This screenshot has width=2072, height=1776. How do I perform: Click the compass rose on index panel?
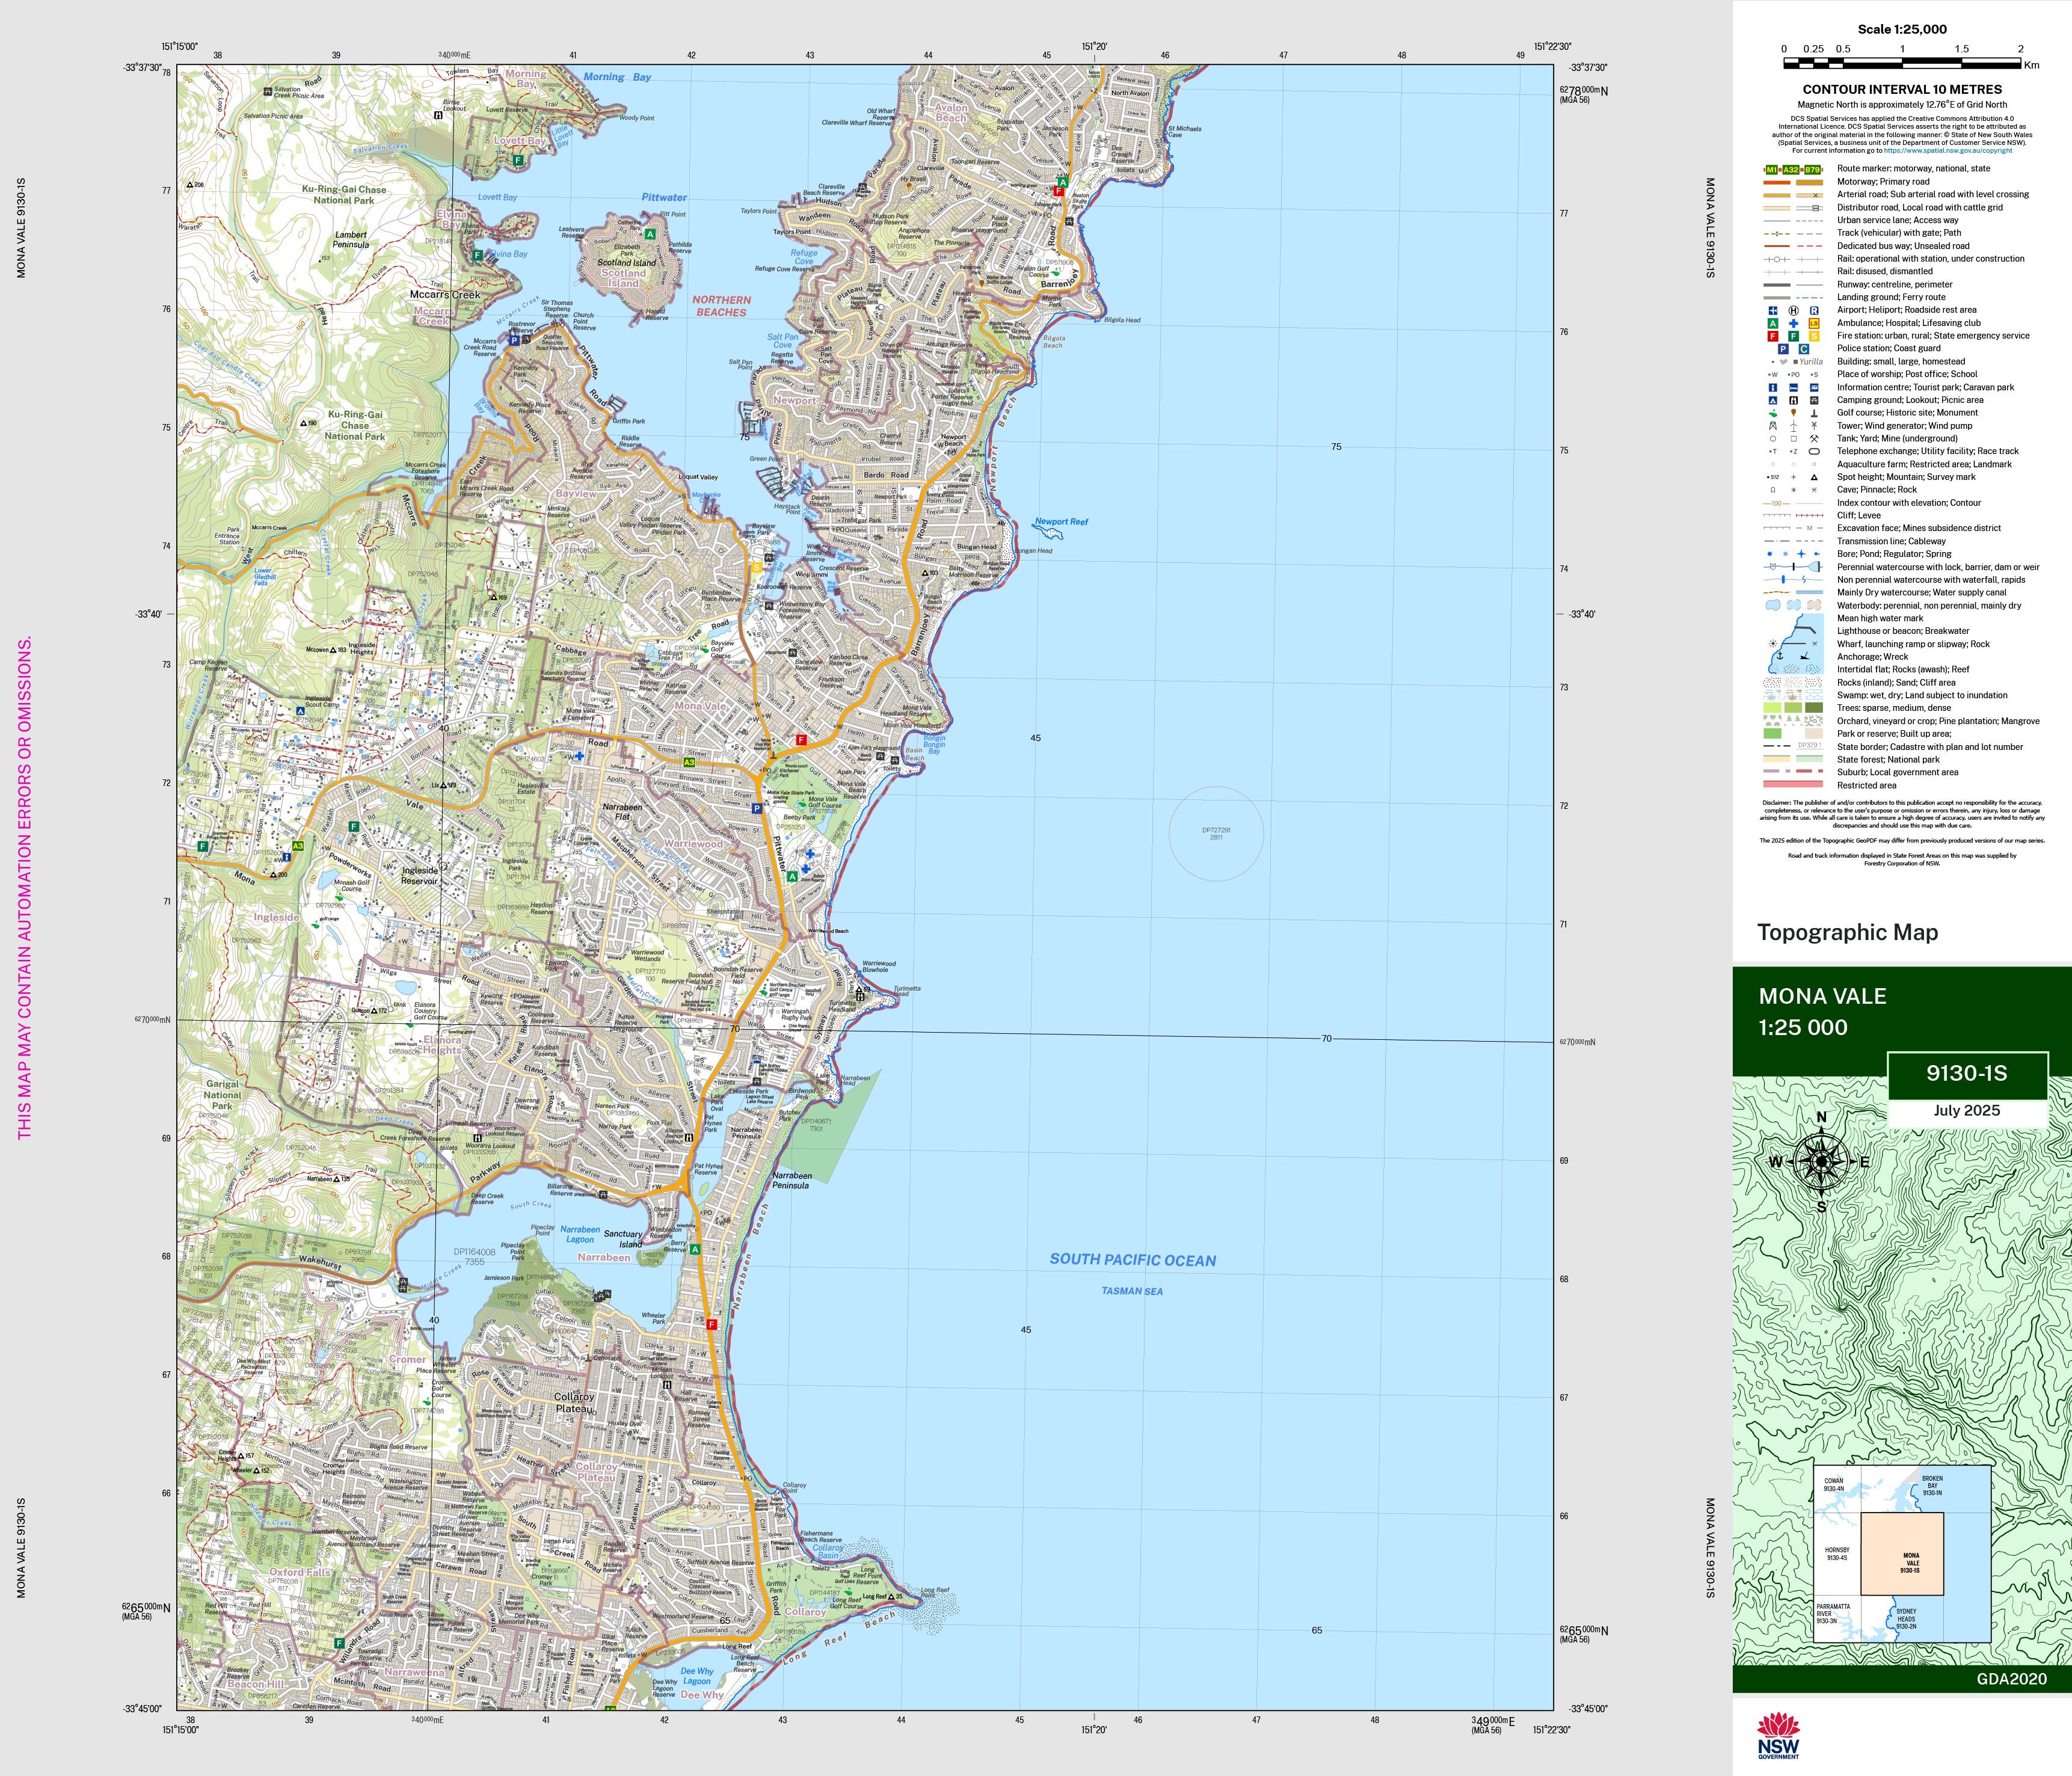(x=1821, y=1162)
